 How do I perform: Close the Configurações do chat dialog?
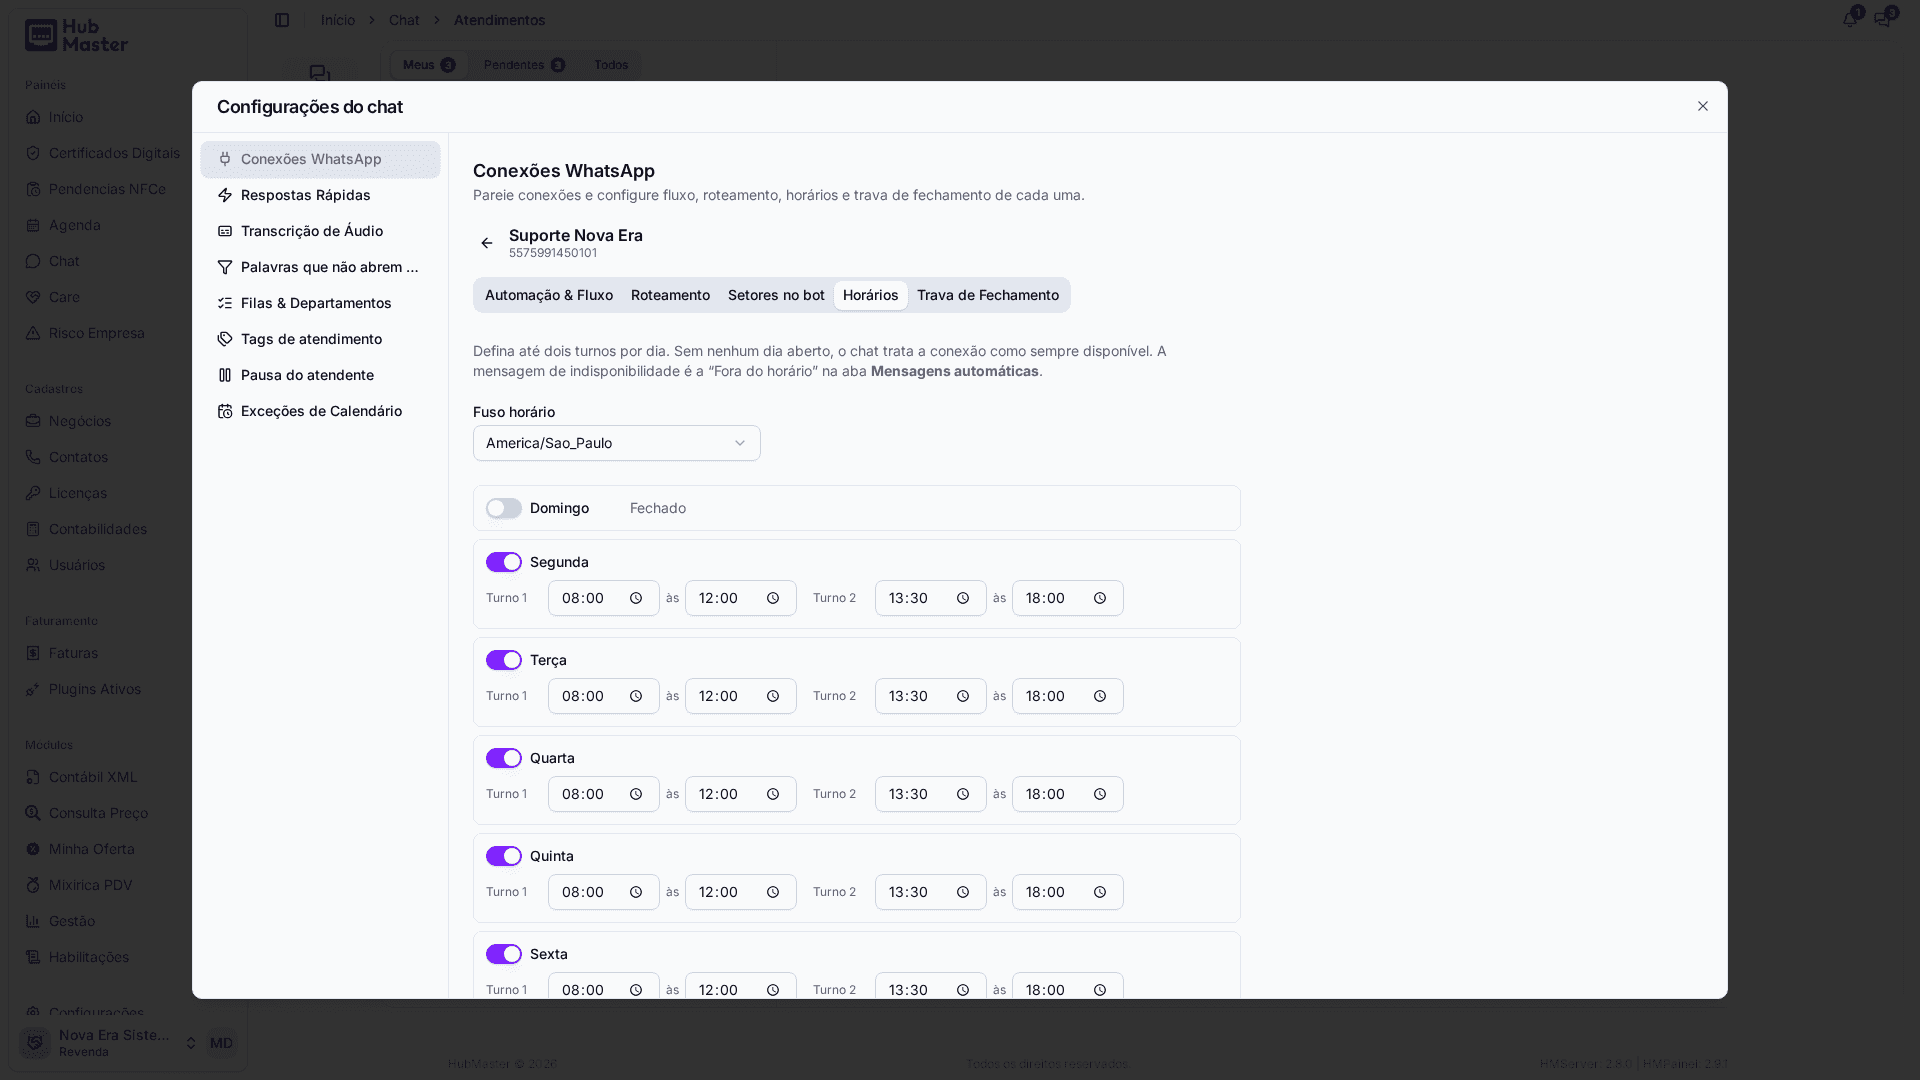click(1703, 106)
